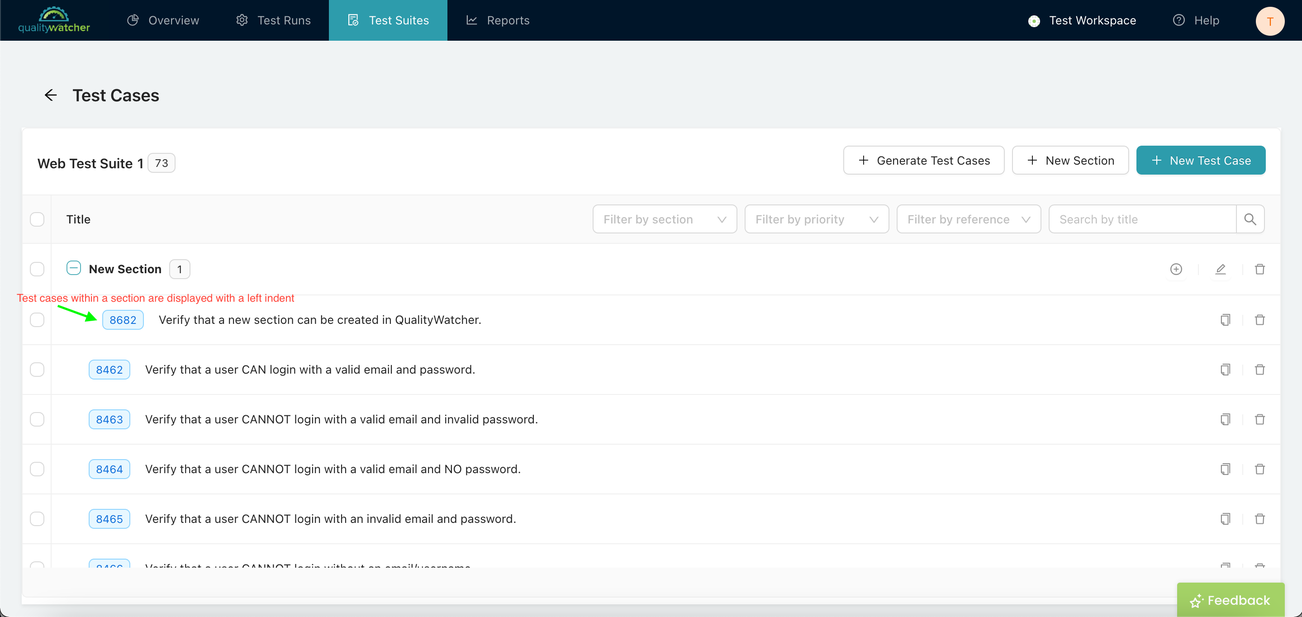Duplicate test case 8463 with the copy icon
Image resolution: width=1302 pixels, height=617 pixels.
tap(1225, 419)
